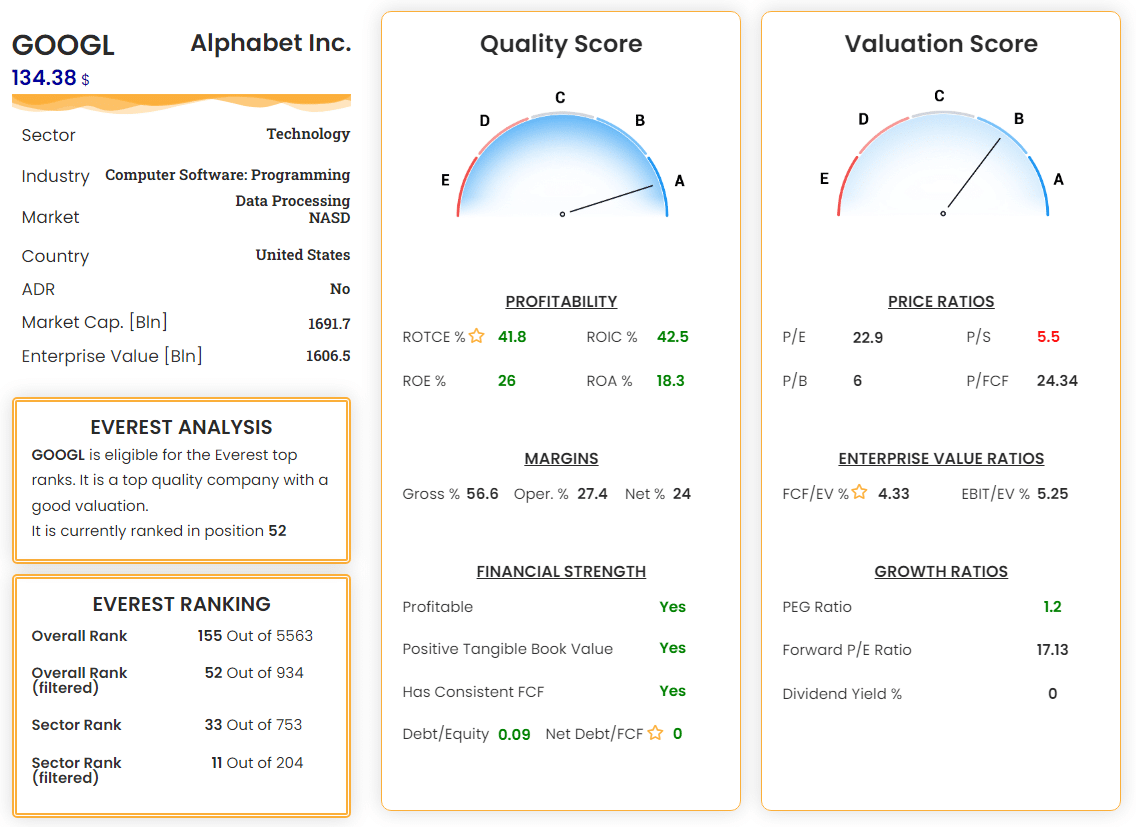Click the Quality Score title

click(561, 44)
